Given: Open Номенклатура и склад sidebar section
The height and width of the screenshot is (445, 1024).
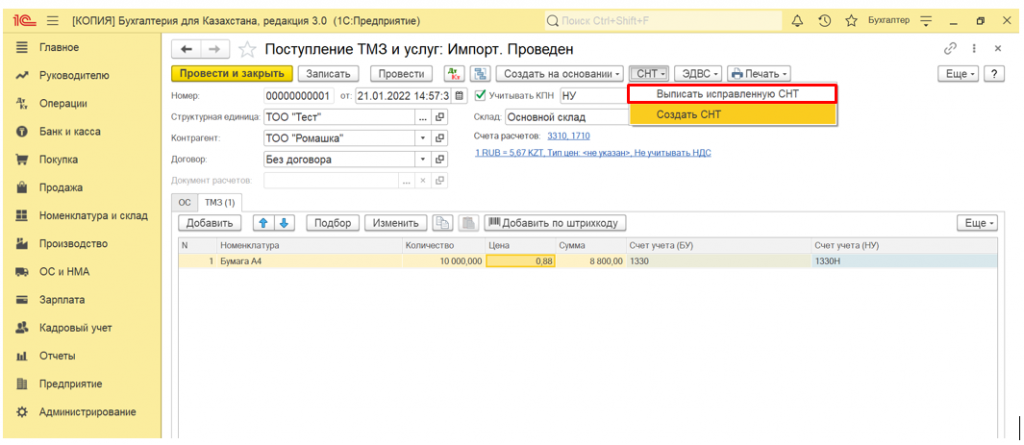Looking at the screenshot, I should pyautogui.click(x=93, y=215).
